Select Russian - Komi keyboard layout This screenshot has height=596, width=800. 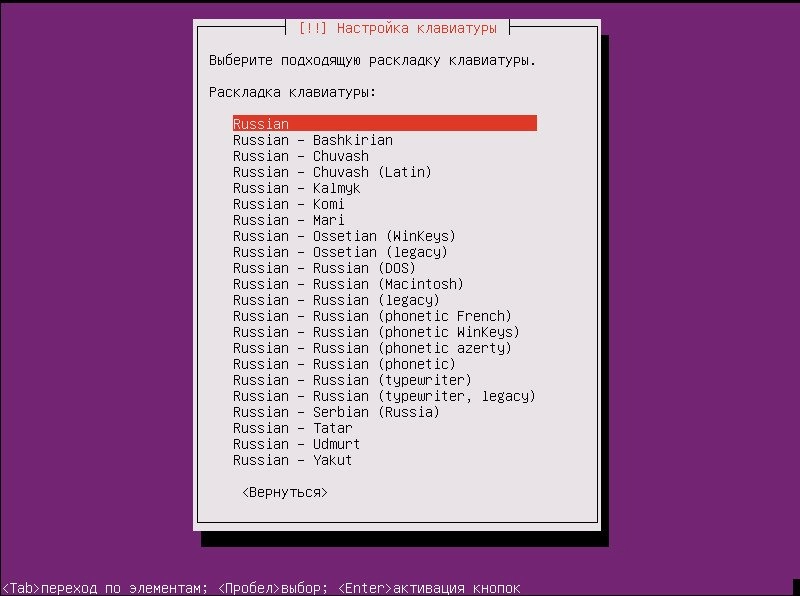288,204
